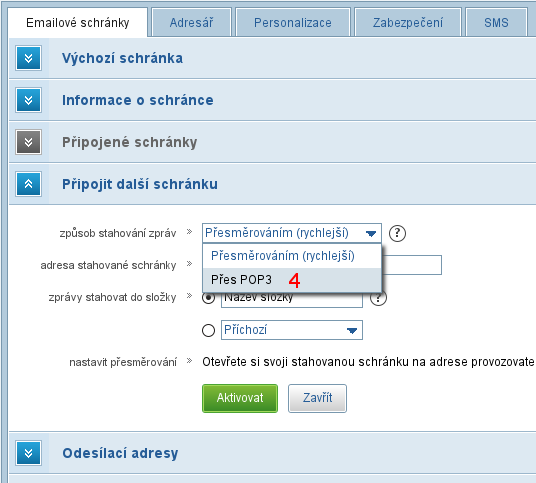The width and height of the screenshot is (536, 483).
Task: Collapse the Připojit další schránku arrow icon
Action: pyautogui.click(x=28, y=184)
